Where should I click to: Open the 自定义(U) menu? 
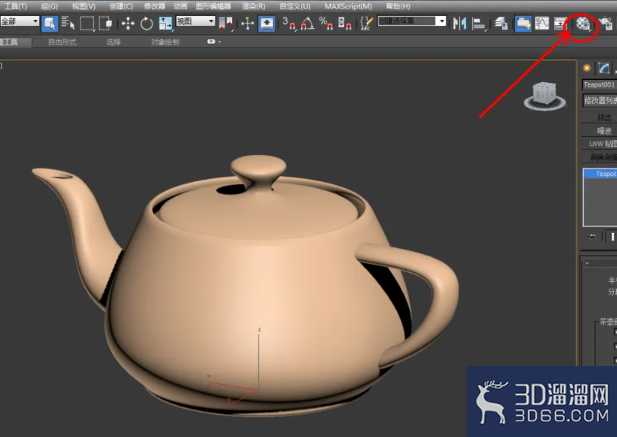point(295,6)
